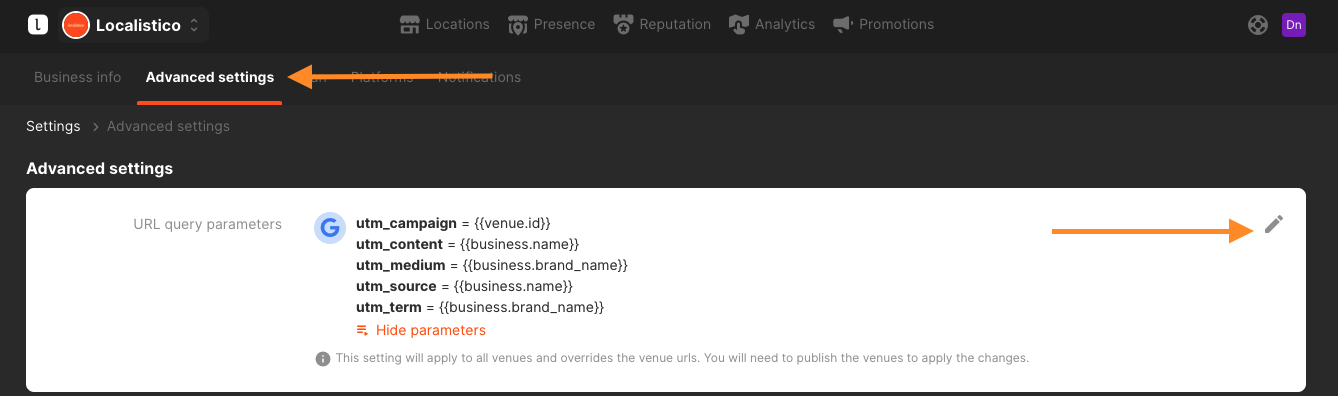The image size is (1338, 396).
Task: Click the URL query parameters label
Action: tap(207, 224)
